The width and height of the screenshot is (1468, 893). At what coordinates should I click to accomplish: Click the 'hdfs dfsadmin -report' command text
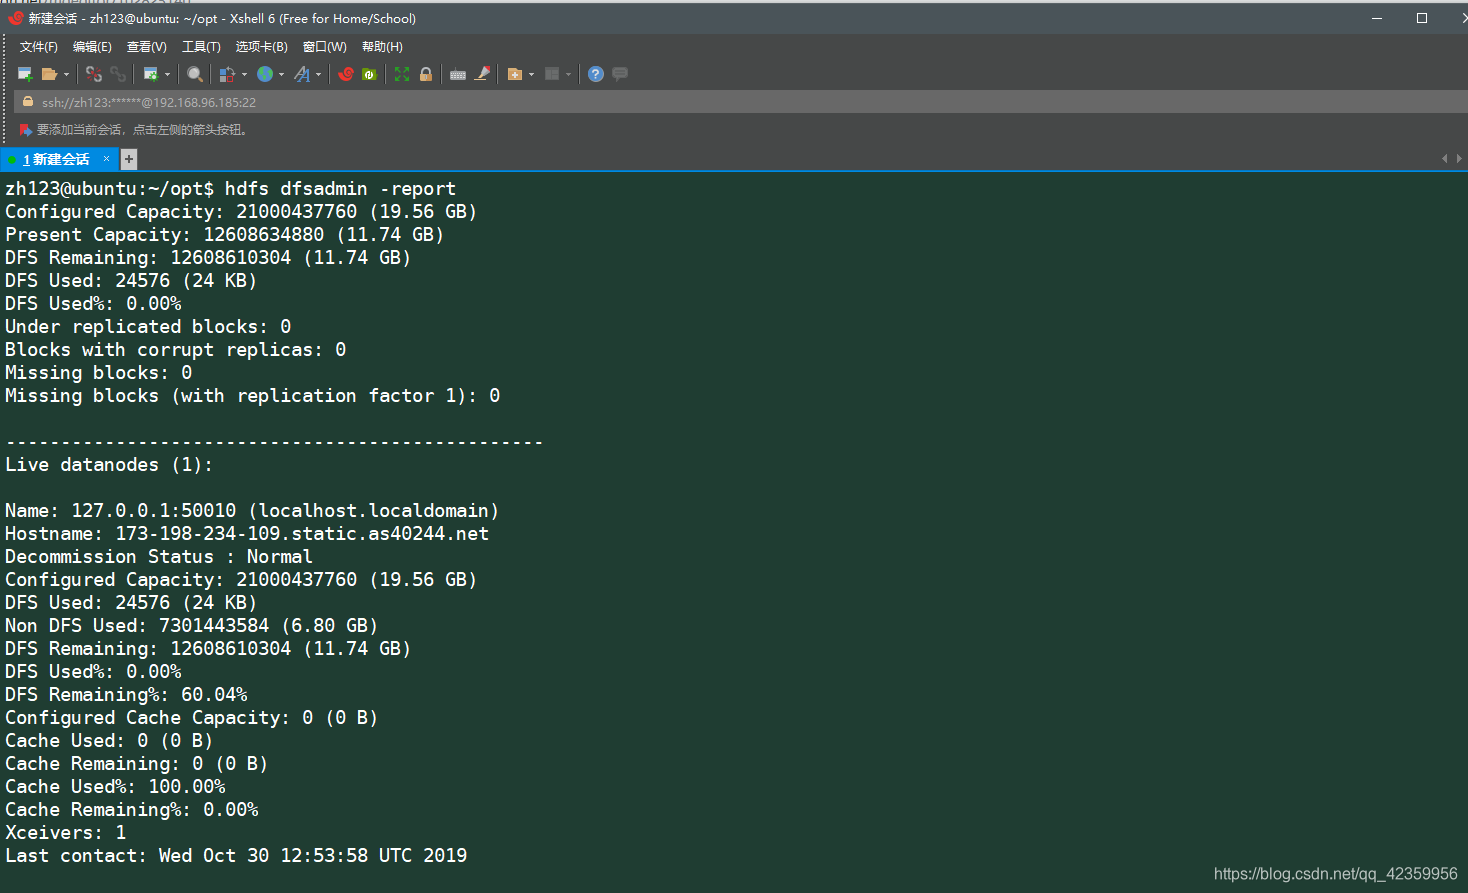coord(340,189)
